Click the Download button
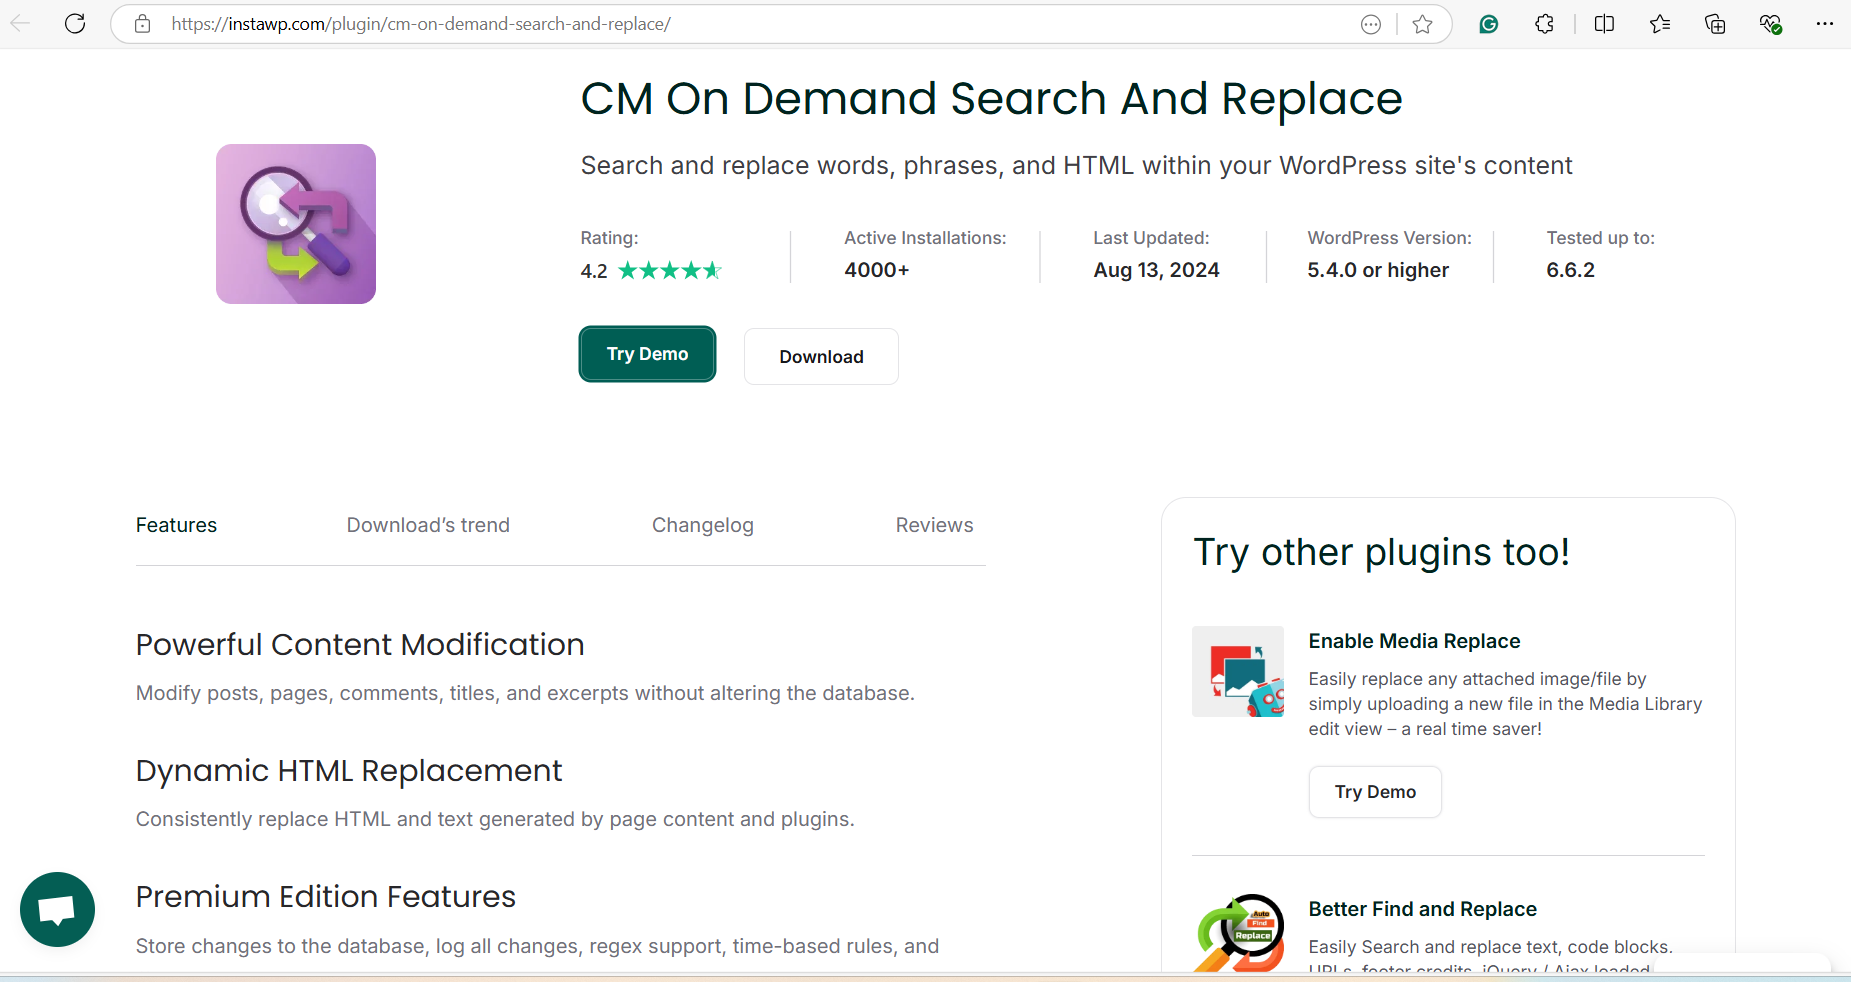This screenshot has width=1851, height=982. (821, 357)
